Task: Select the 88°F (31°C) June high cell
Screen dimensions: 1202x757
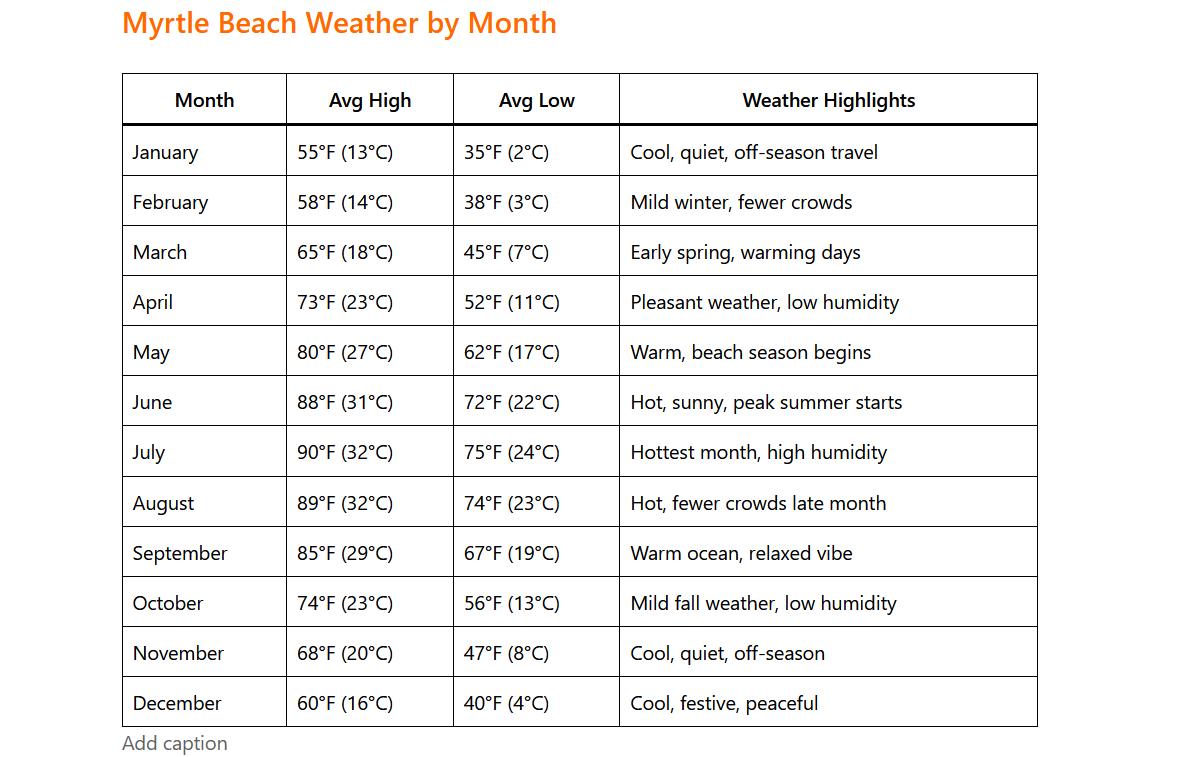Action: point(345,402)
